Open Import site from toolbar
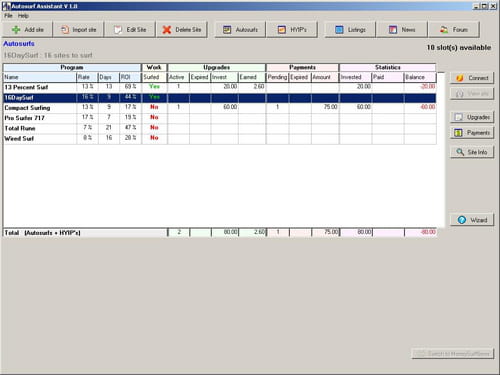This screenshot has width=500, height=375. coord(78,30)
